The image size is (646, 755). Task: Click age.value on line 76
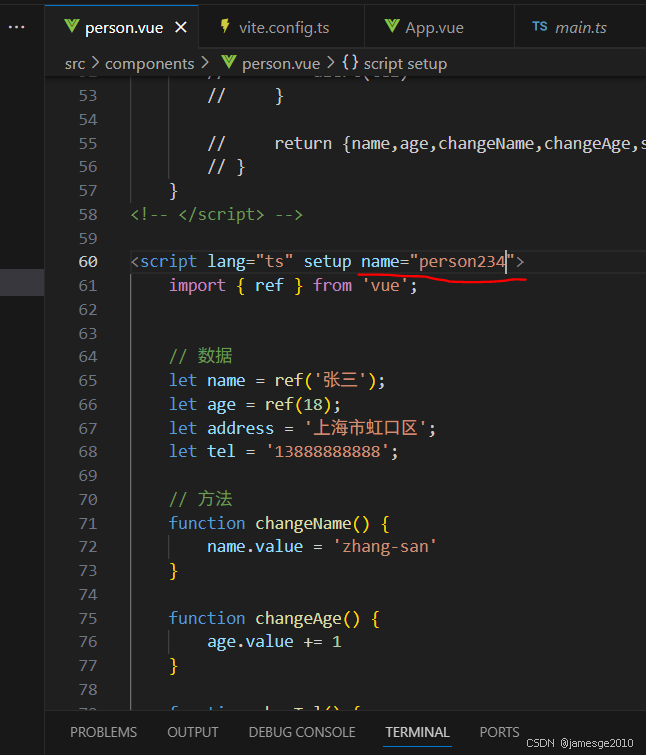tap(250, 642)
